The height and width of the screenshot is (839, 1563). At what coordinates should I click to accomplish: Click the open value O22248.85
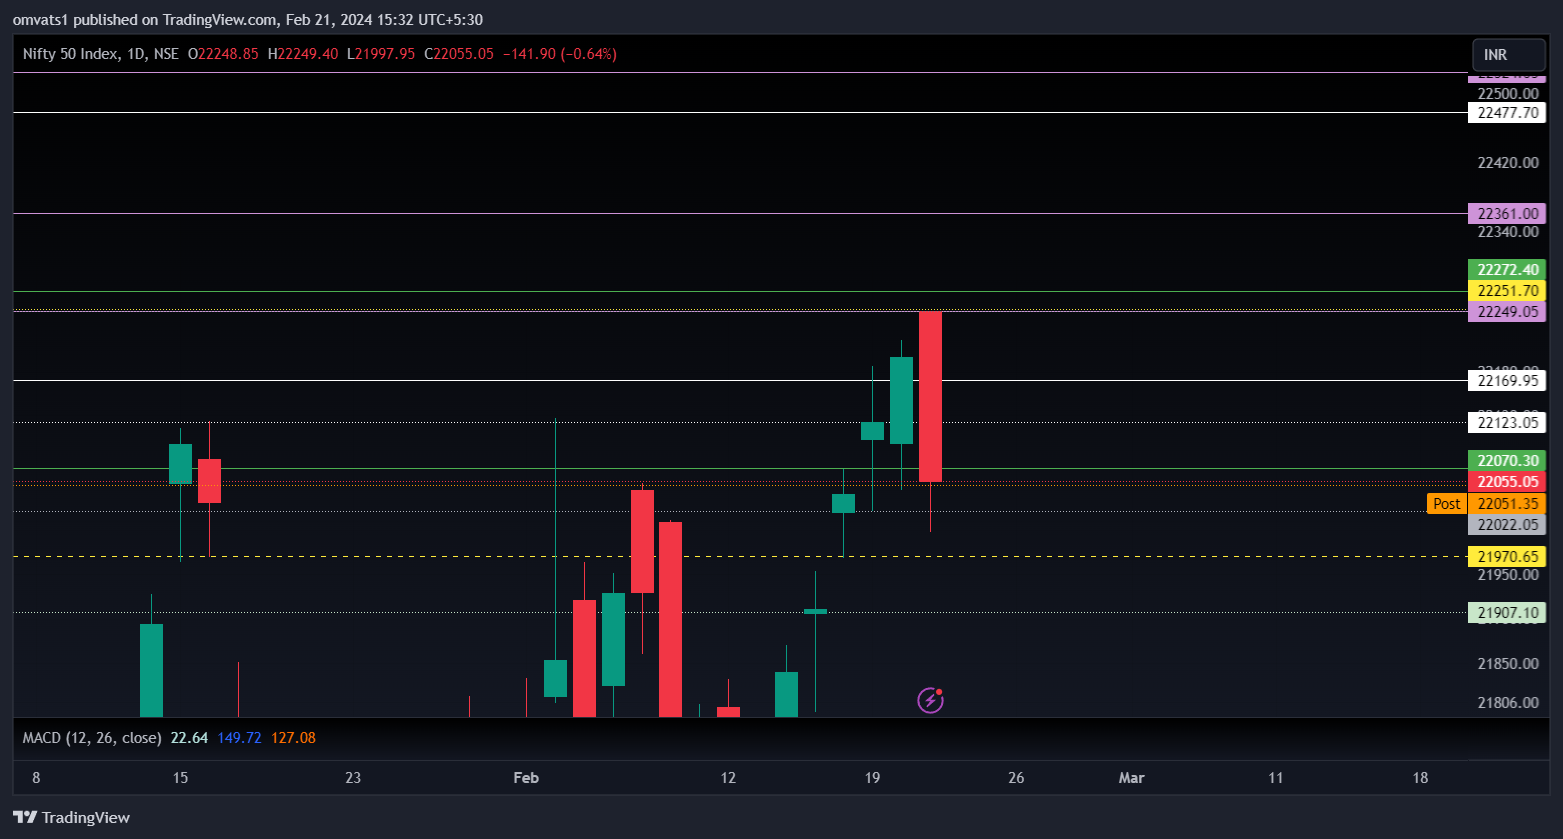point(223,54)
